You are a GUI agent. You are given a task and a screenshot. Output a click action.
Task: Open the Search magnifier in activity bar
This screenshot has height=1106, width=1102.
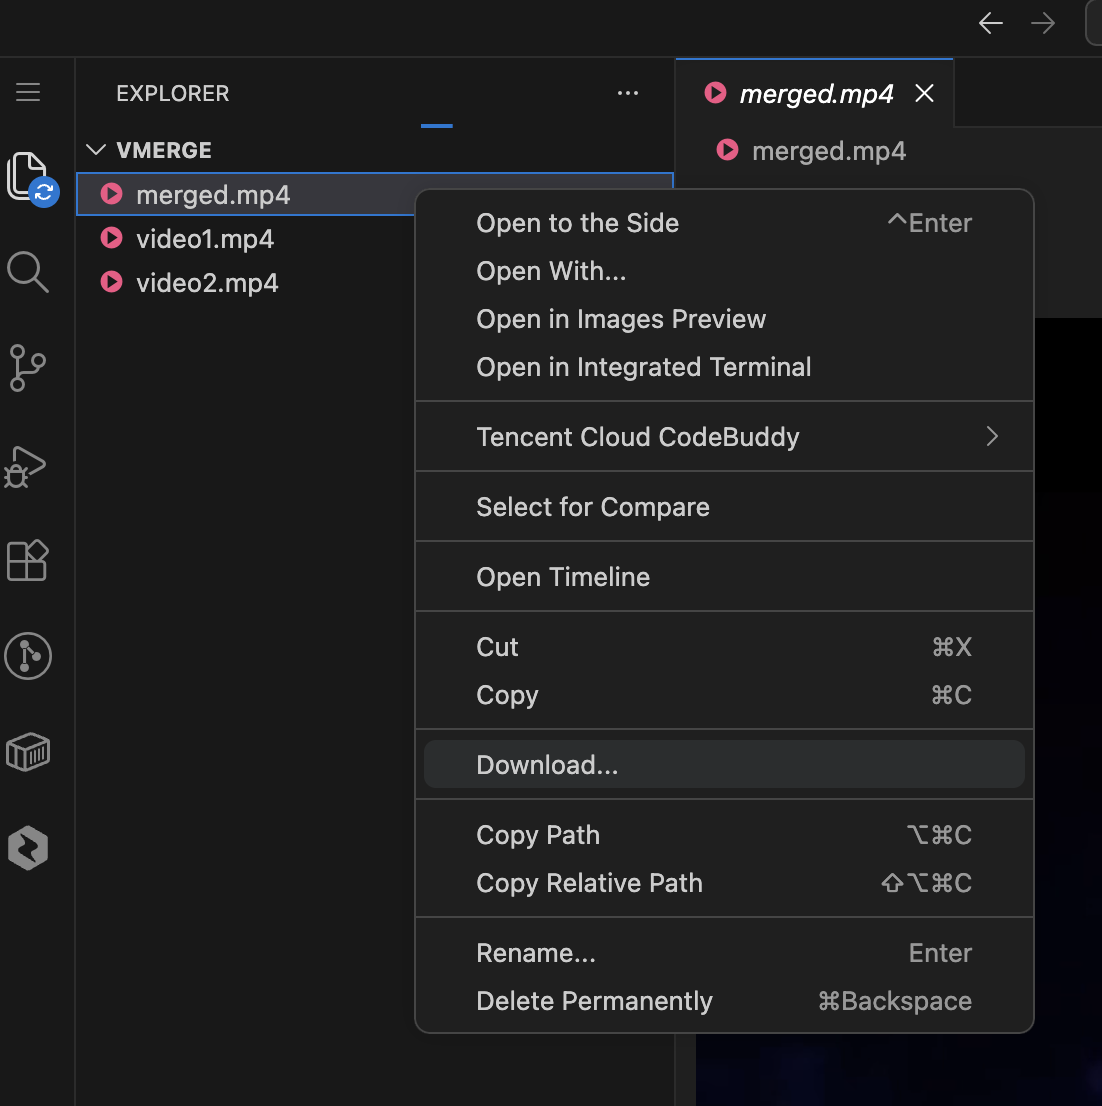[28, 272]
